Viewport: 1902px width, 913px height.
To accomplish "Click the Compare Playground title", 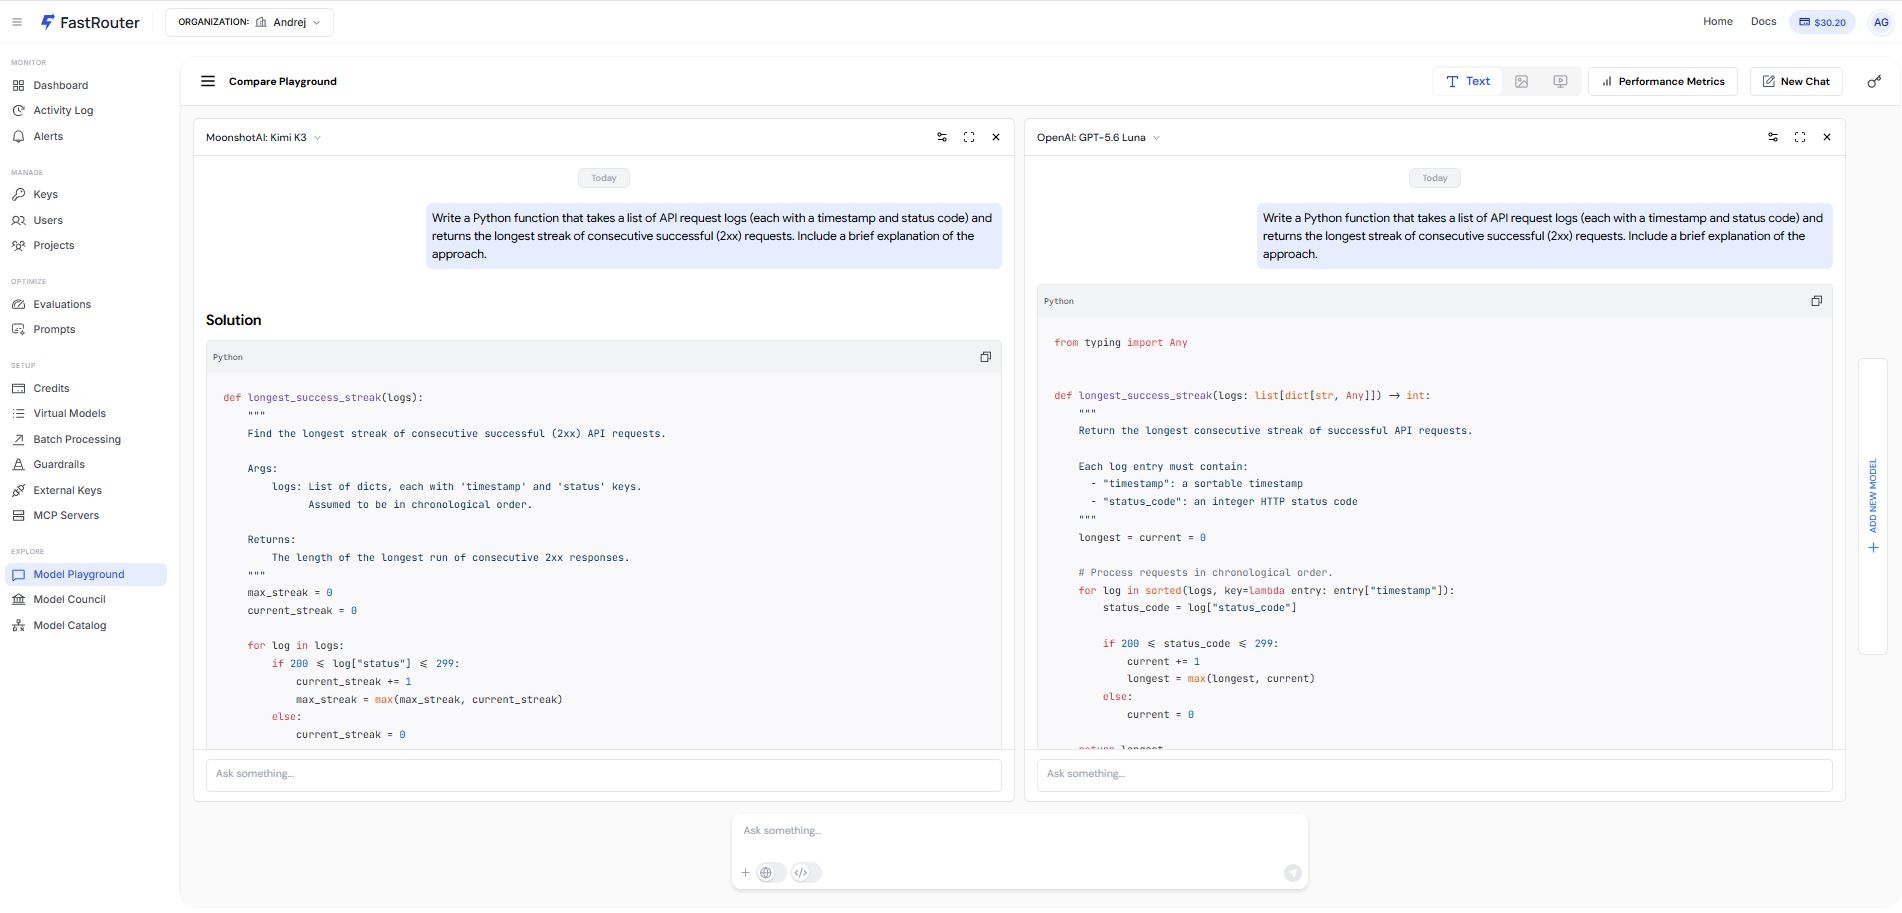I will (x=283, y=81).
